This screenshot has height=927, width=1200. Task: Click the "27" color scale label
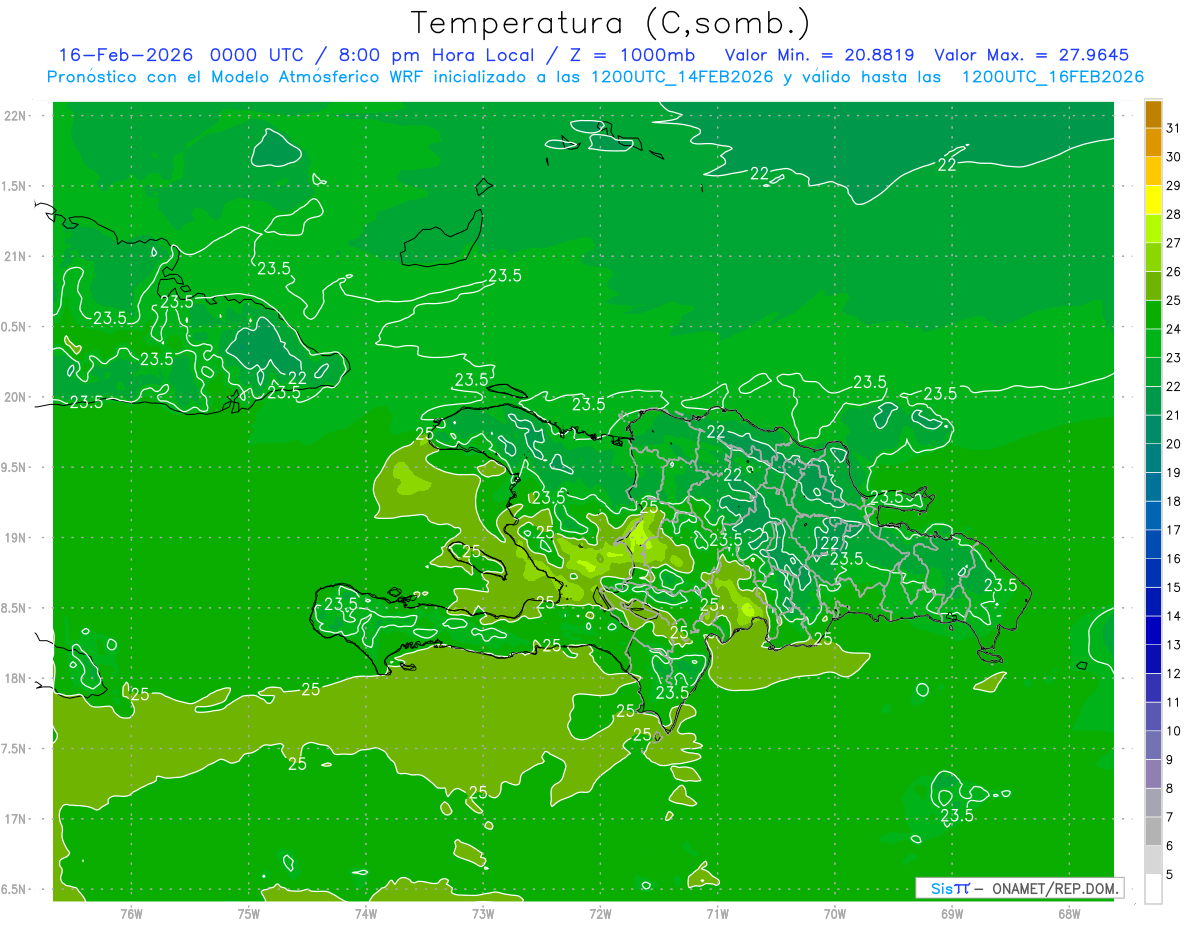click(1174, 243)
